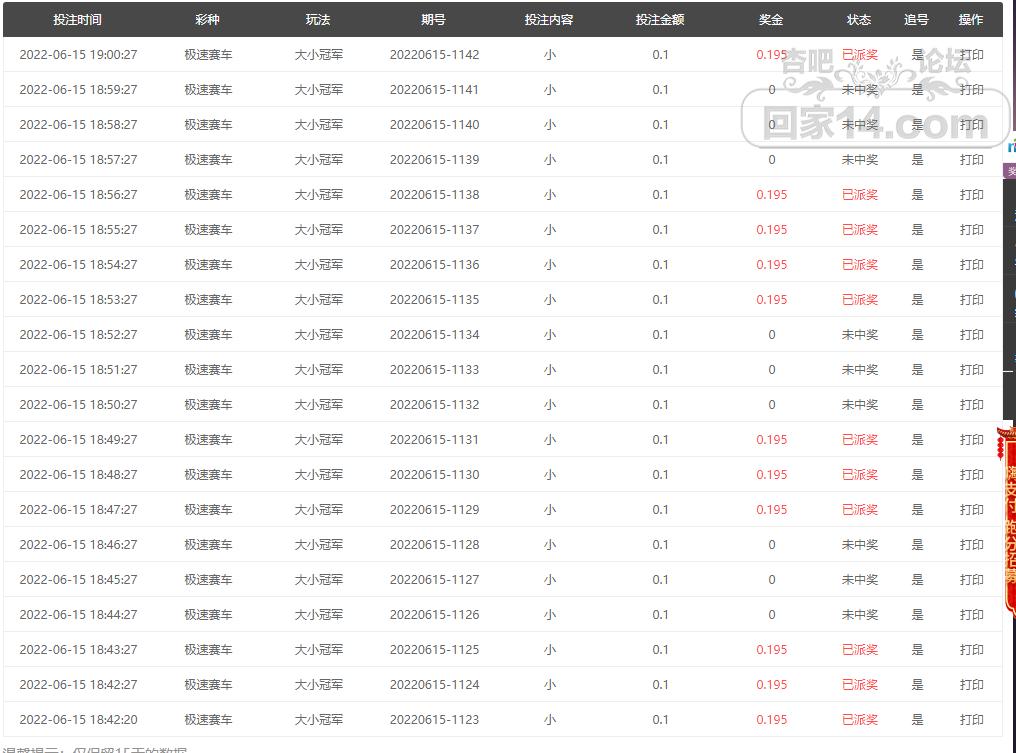This screenshot has height=753, width=1016.
Task: Click 打印 in the 20220615-1123 row
Action: coord(971,719)
